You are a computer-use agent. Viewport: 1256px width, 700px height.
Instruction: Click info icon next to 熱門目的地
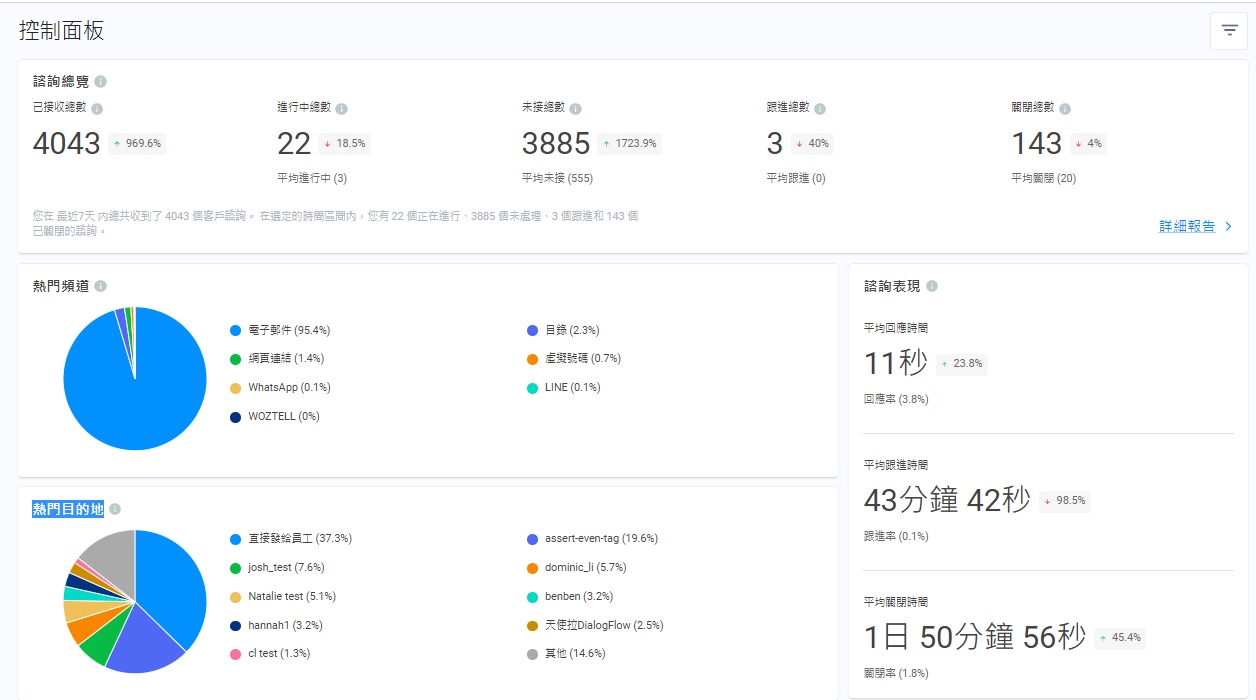click(x=115, y=509)
